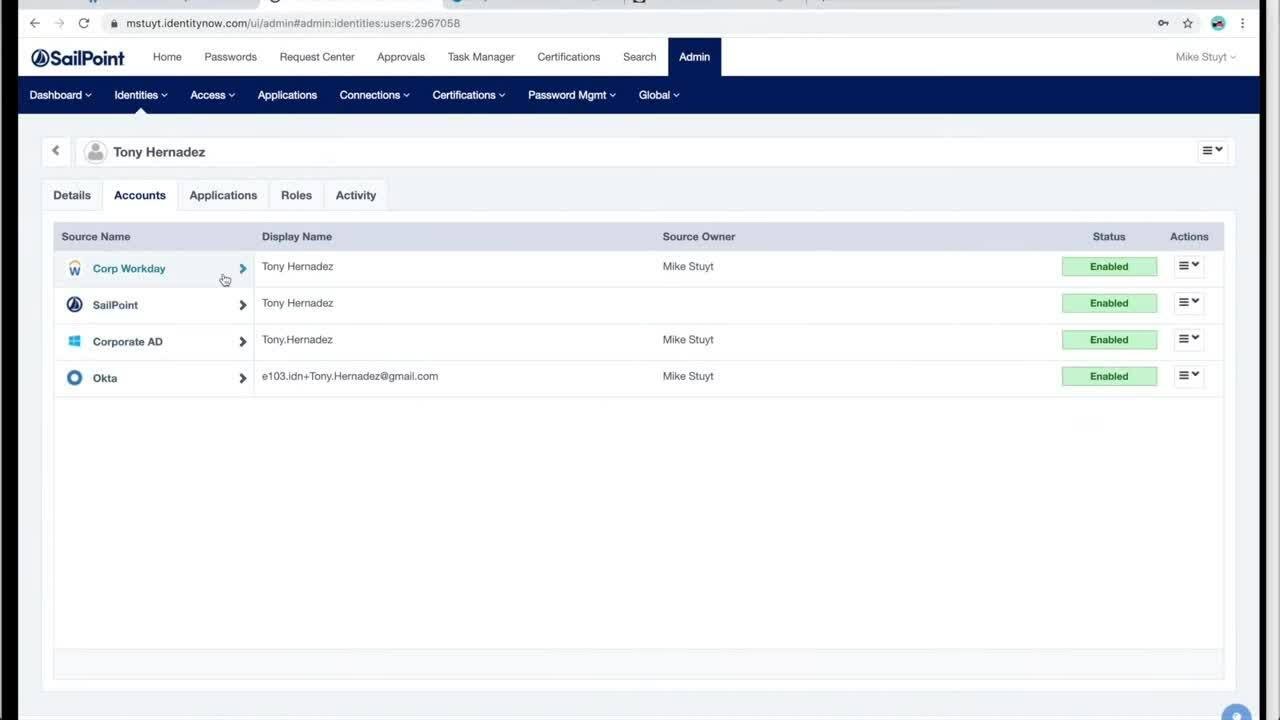Go to the Home page

(167, 57)
